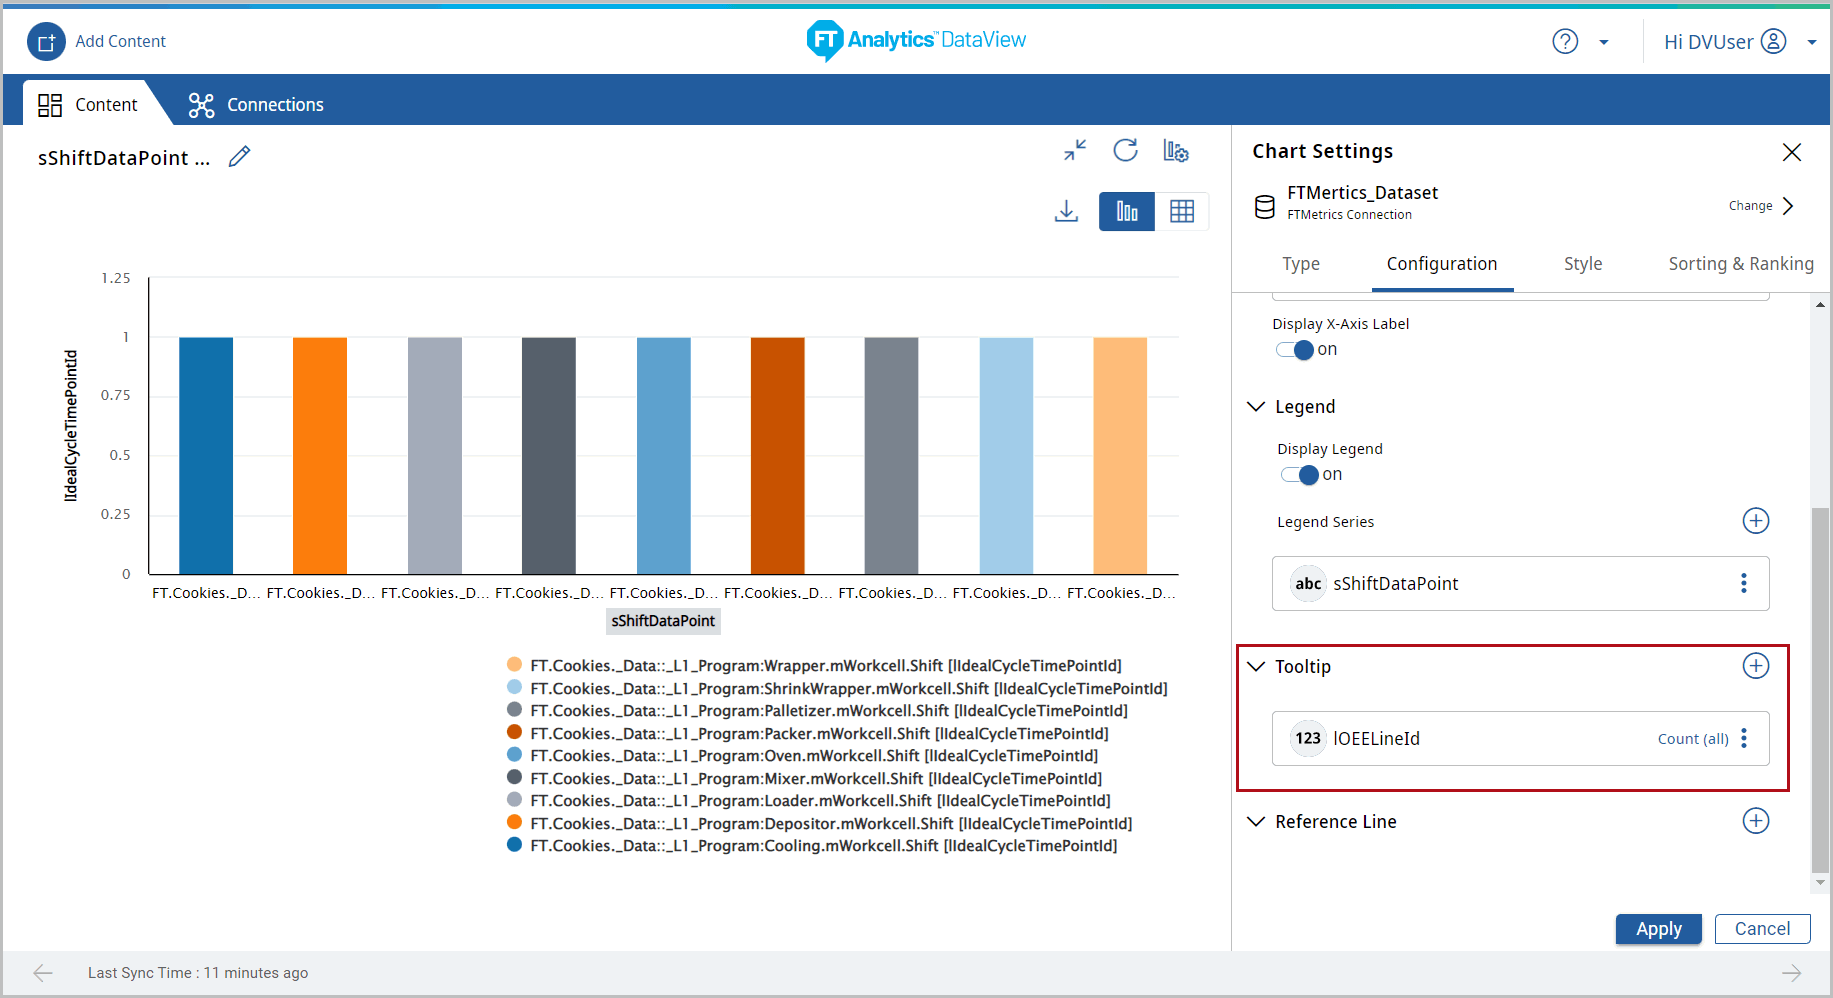The width and height of the screenshot is (1833, 998).
Task: Disable the Display Legend switch
Action: pyautogui.click(x=1299, y=475)
